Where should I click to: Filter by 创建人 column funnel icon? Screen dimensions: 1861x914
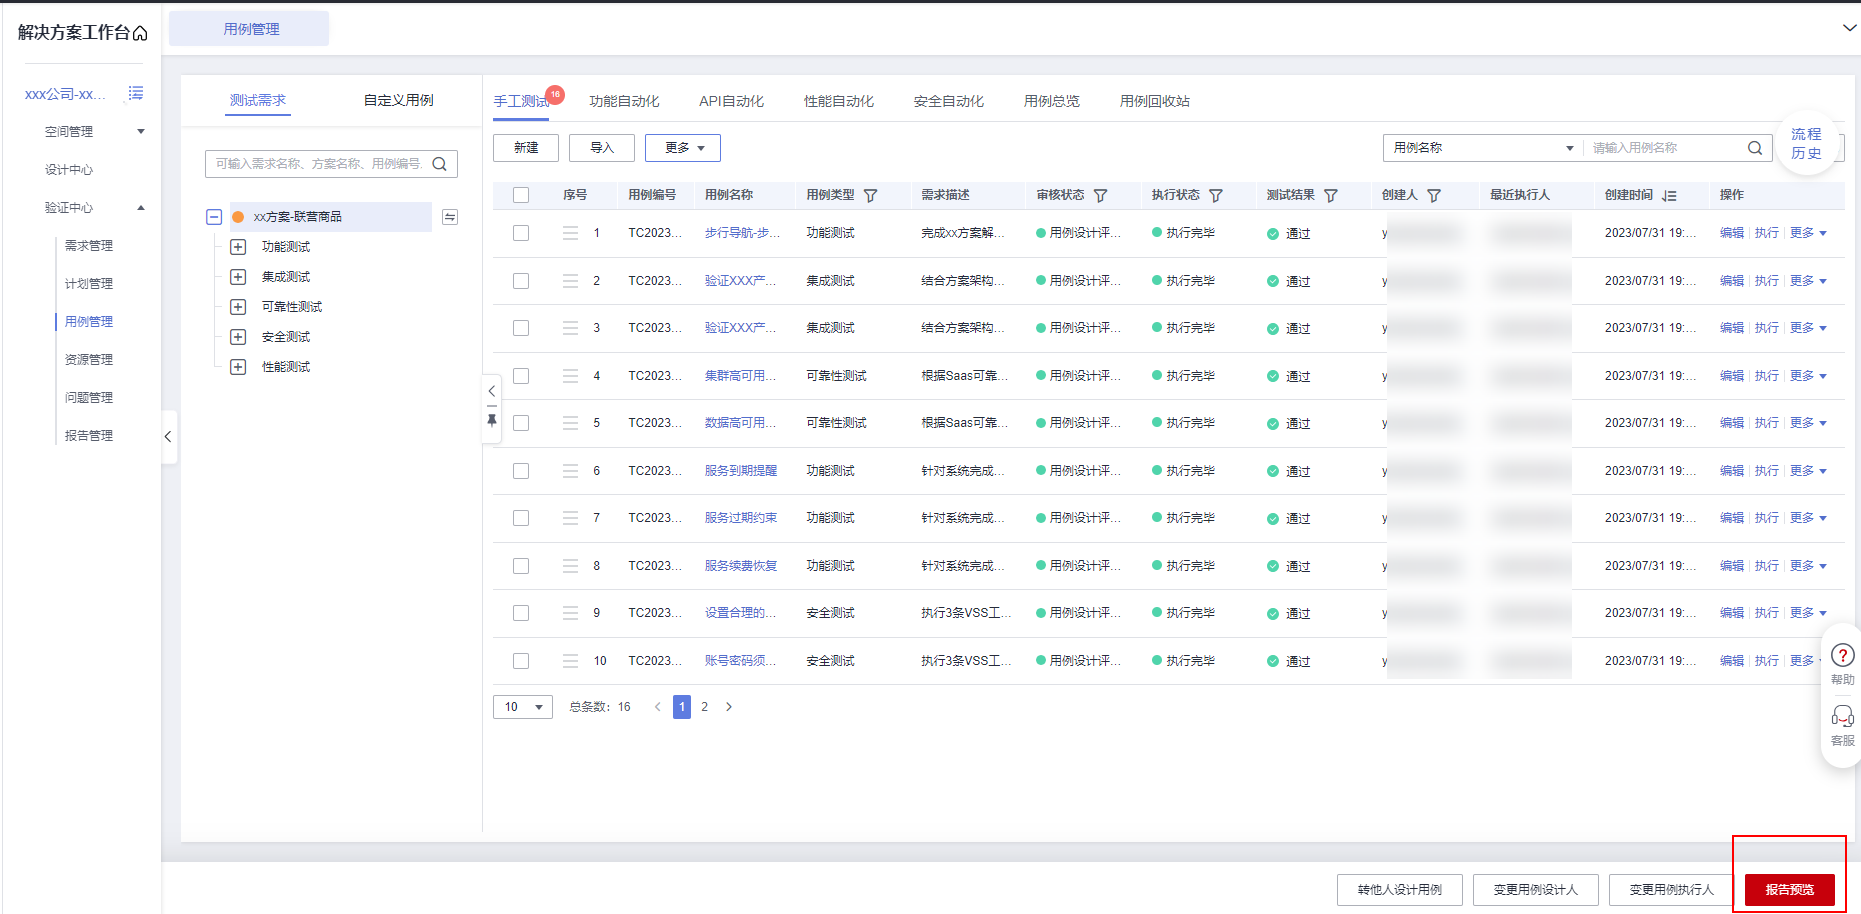tap(1434, 196)
